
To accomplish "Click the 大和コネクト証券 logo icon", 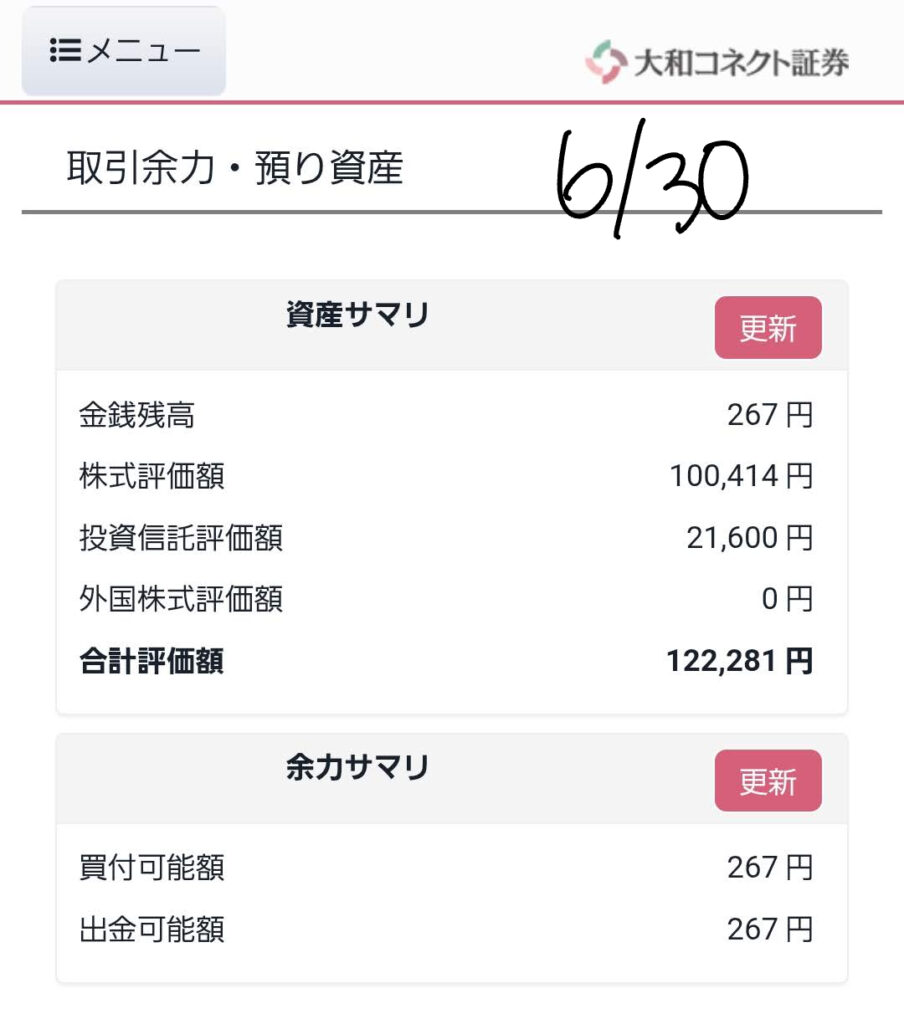I will coord(605,62).
